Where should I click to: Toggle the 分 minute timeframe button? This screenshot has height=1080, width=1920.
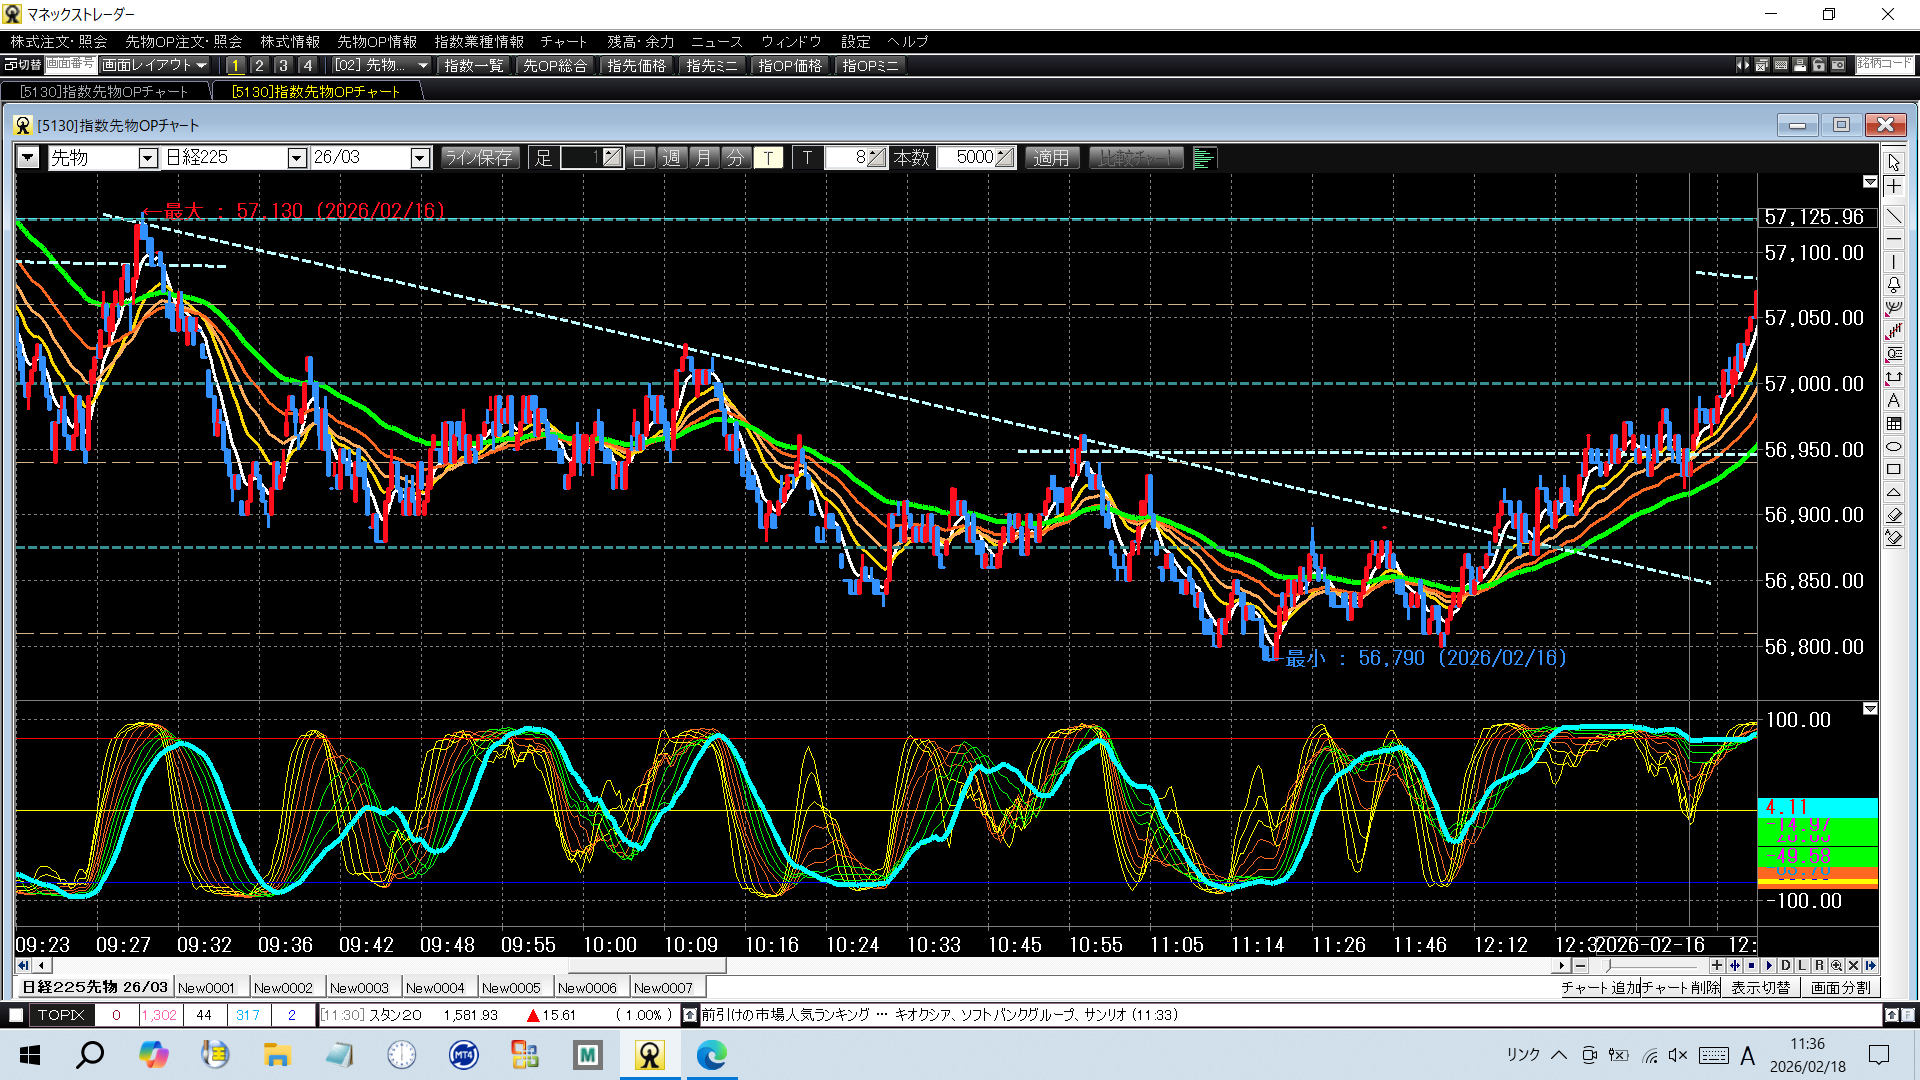click(736, 158)
